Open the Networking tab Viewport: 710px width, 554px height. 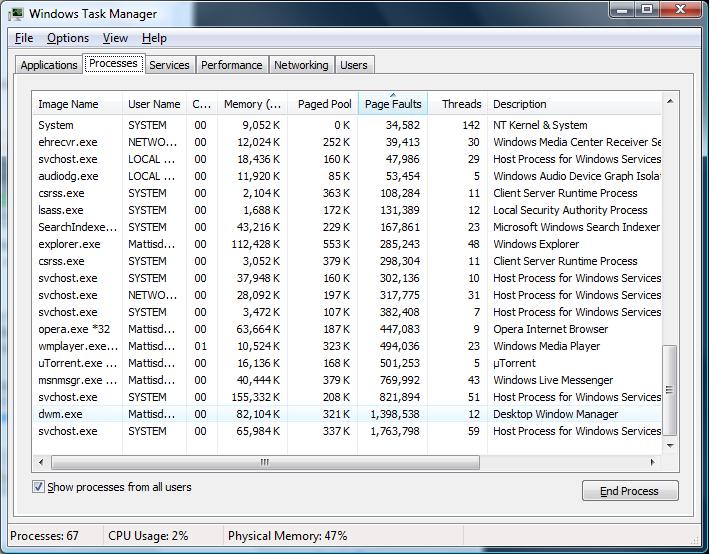click(301, 65)
